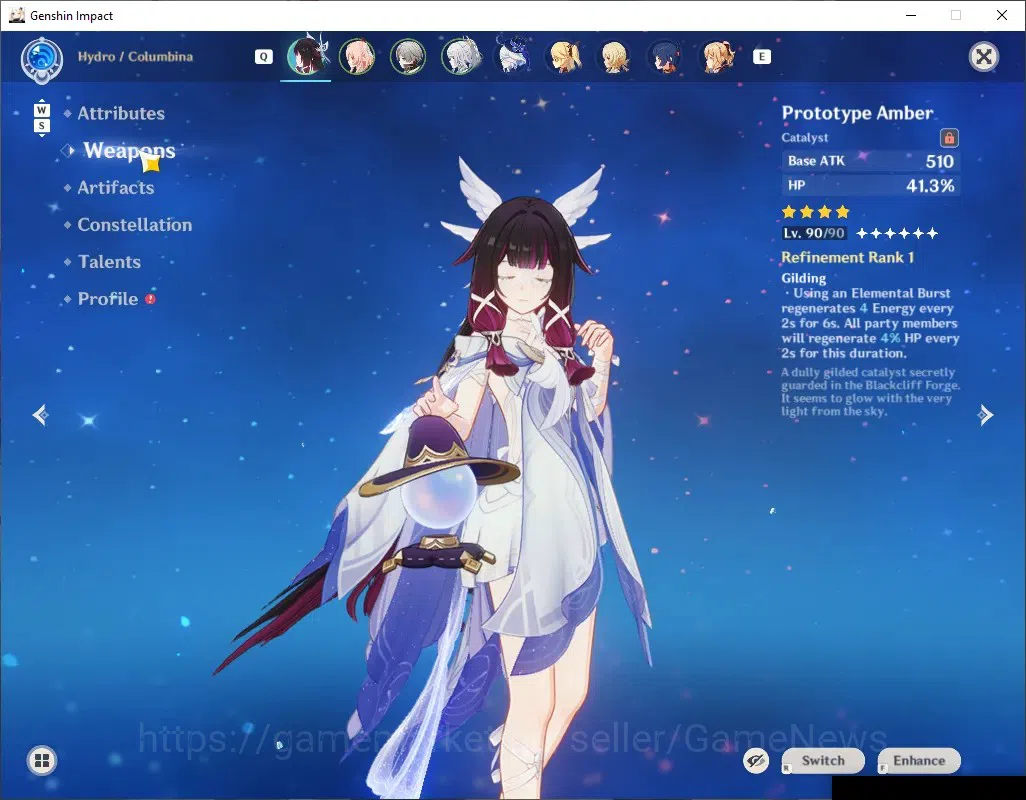
Task: Click the Prototype Amber weapon name
Action: coord(857,113)
